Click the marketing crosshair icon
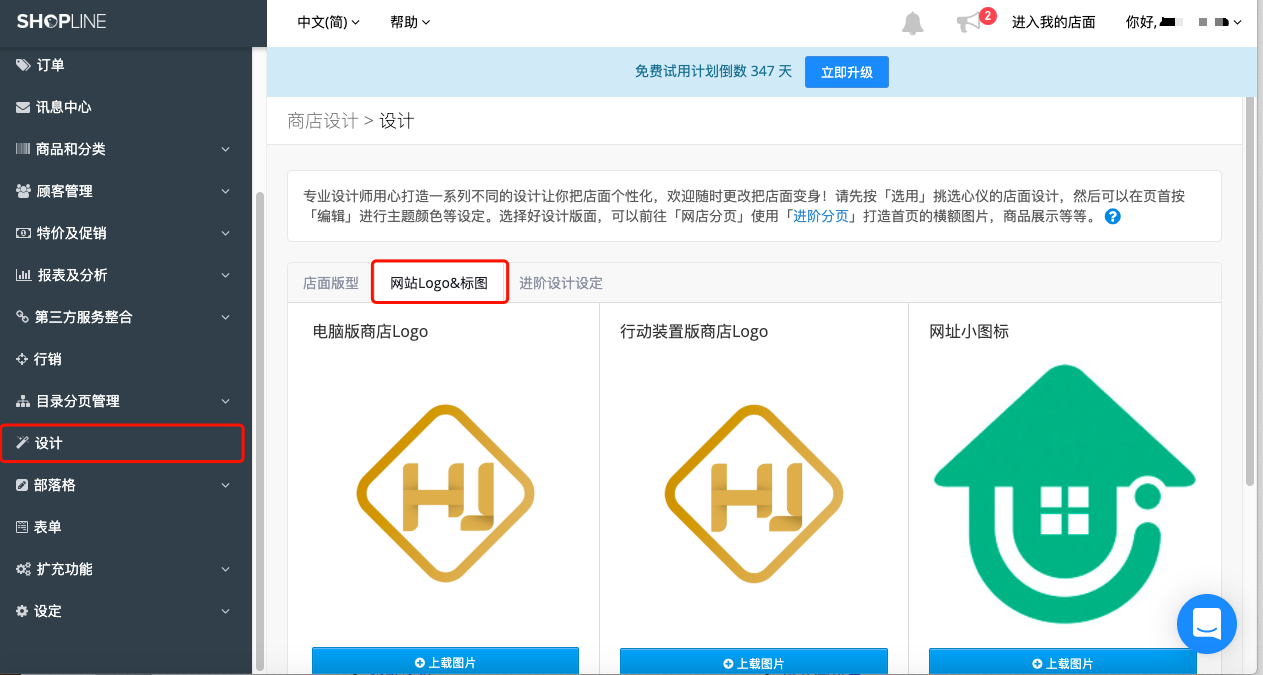The image size is (1263, 675). tap(23, 359)
